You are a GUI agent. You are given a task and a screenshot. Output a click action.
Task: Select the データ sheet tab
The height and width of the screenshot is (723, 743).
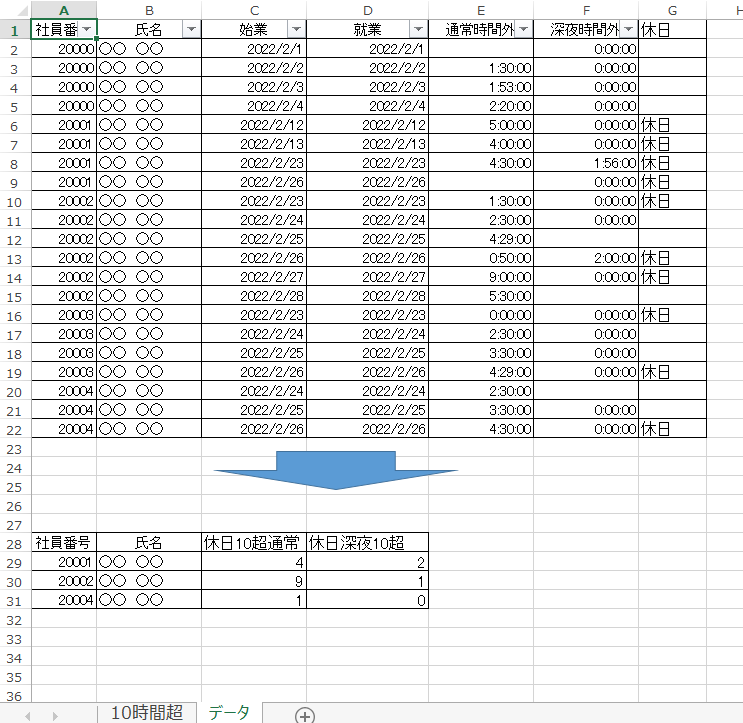pyautogui.click(x=229, y=712)
